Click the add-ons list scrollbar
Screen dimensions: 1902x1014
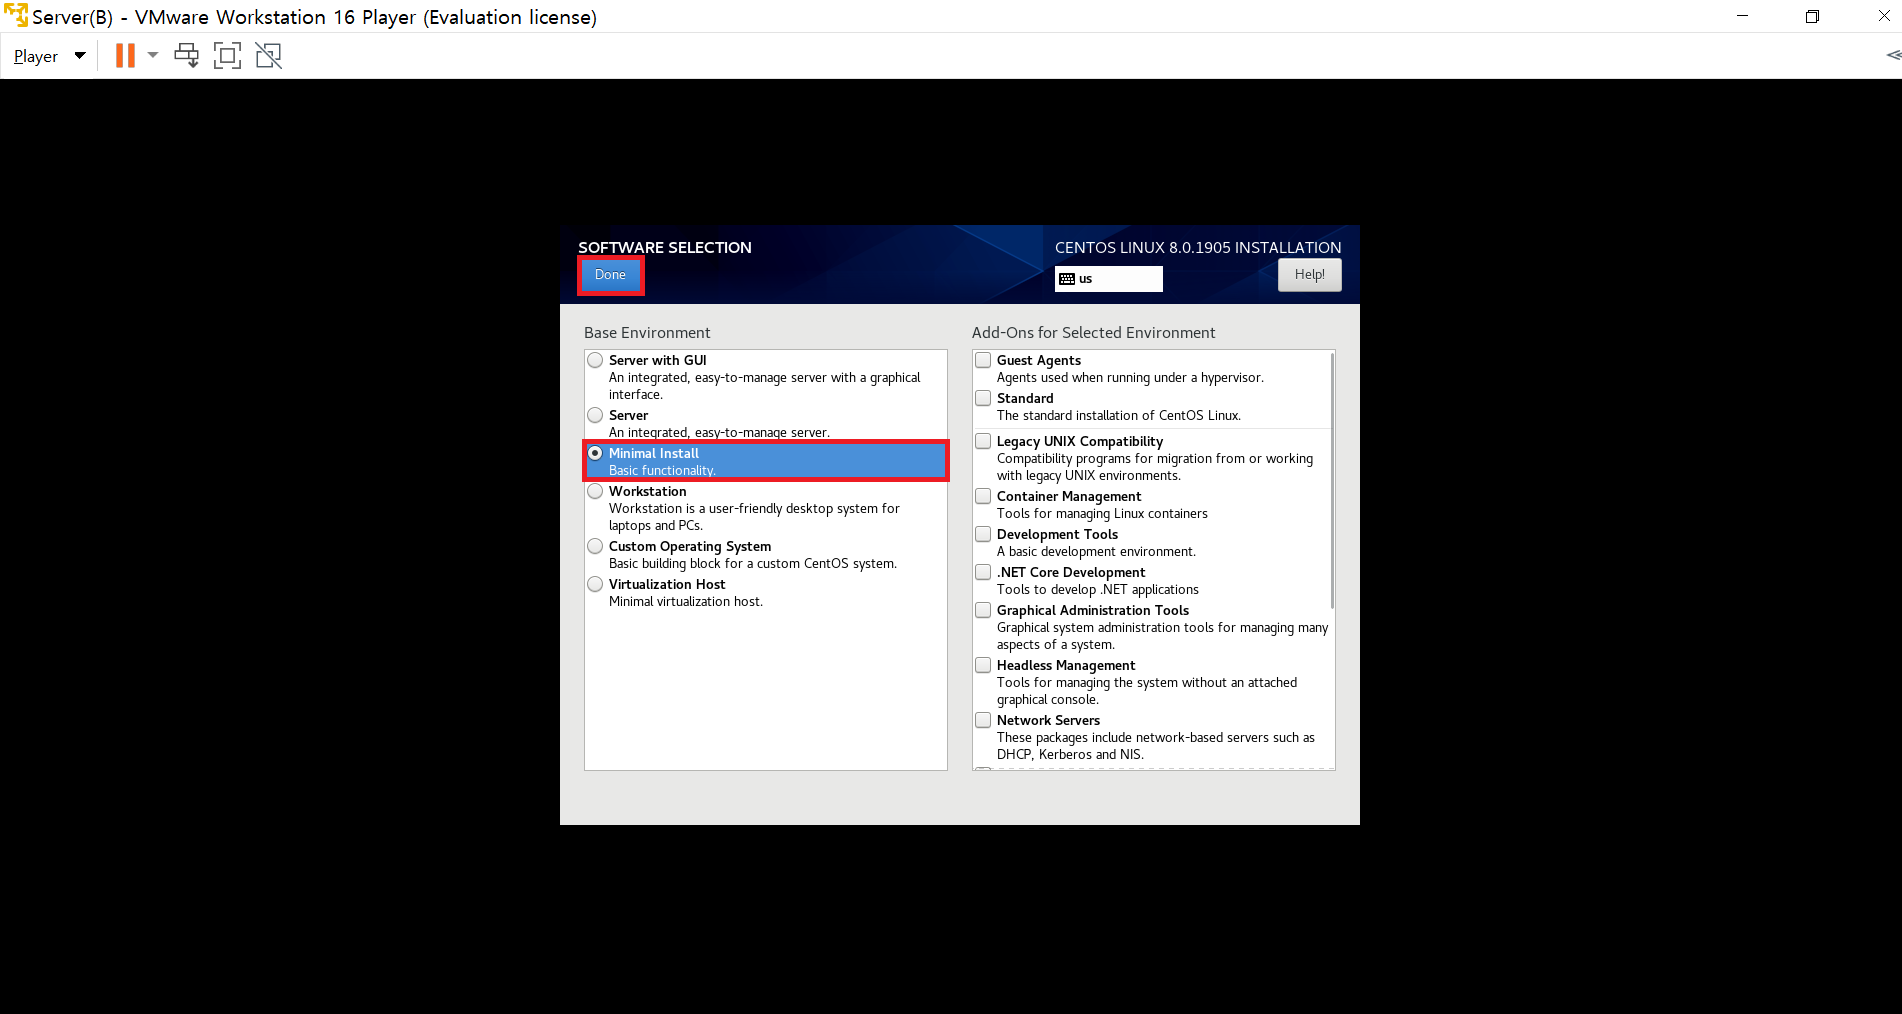click(x=1332, y=480)
